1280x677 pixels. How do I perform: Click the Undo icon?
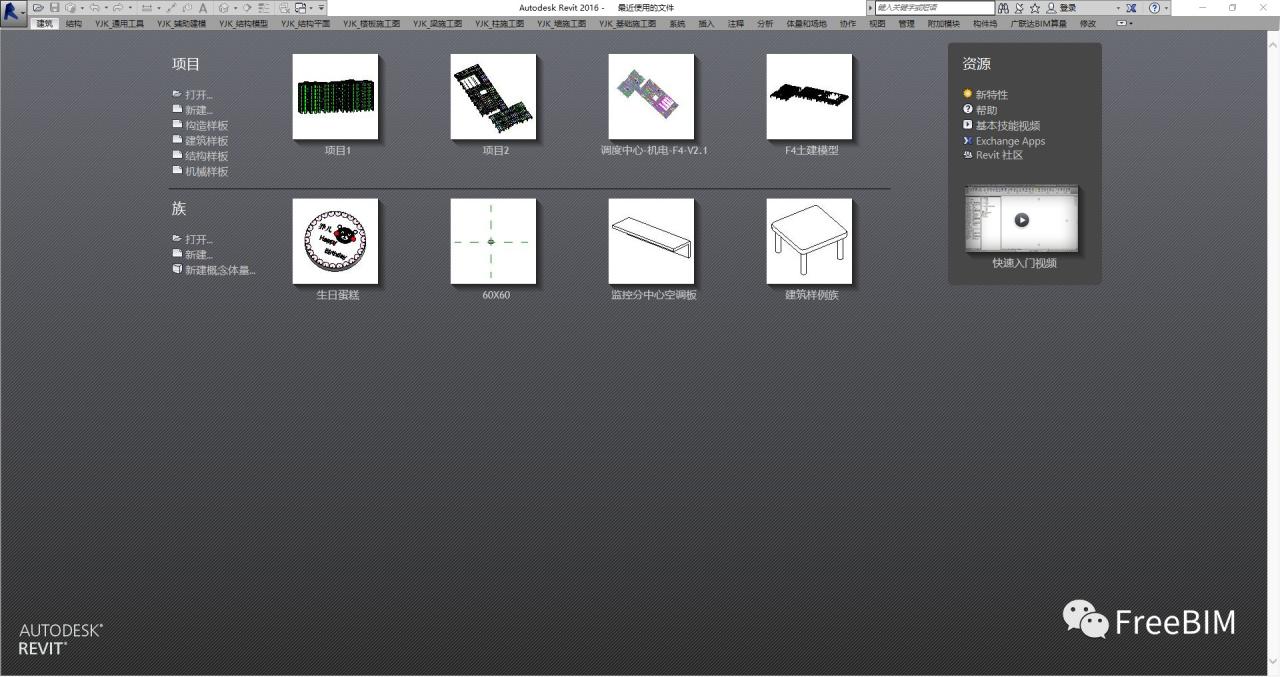[95, 8]
